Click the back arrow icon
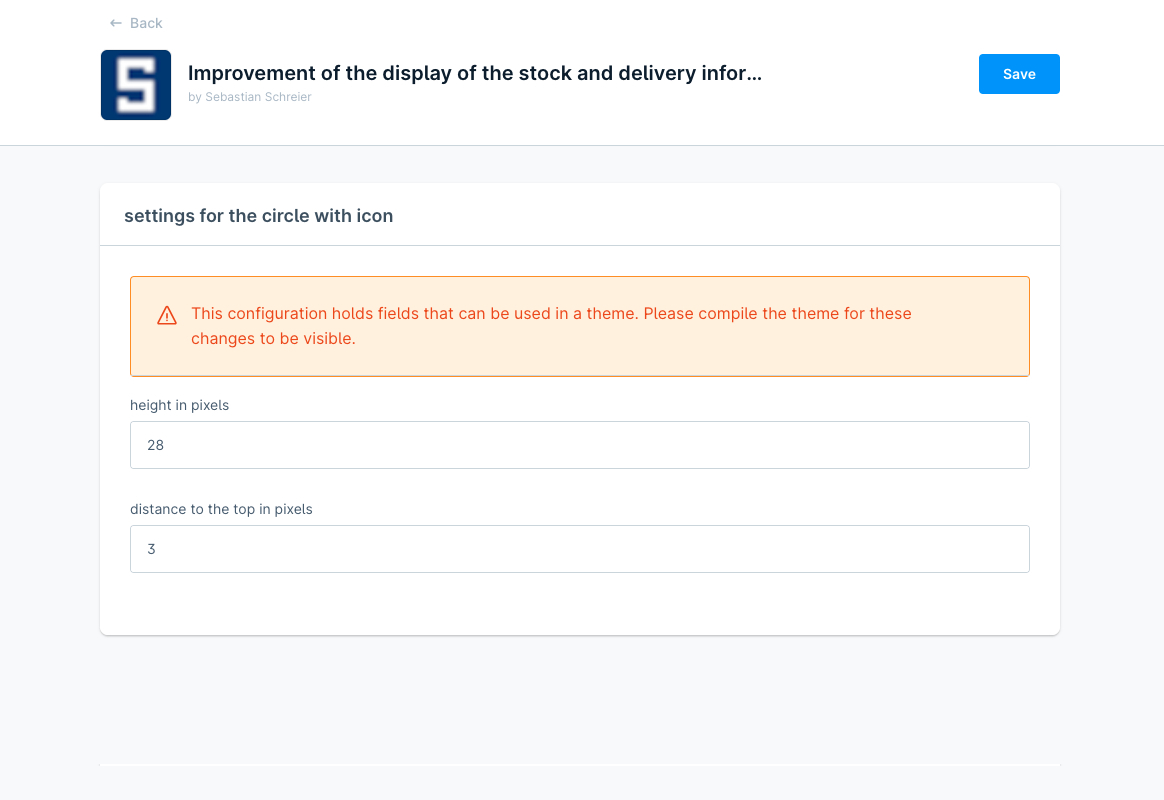Screen dimensions: 1164x800 pyautogui.click(x=116, y=23)
